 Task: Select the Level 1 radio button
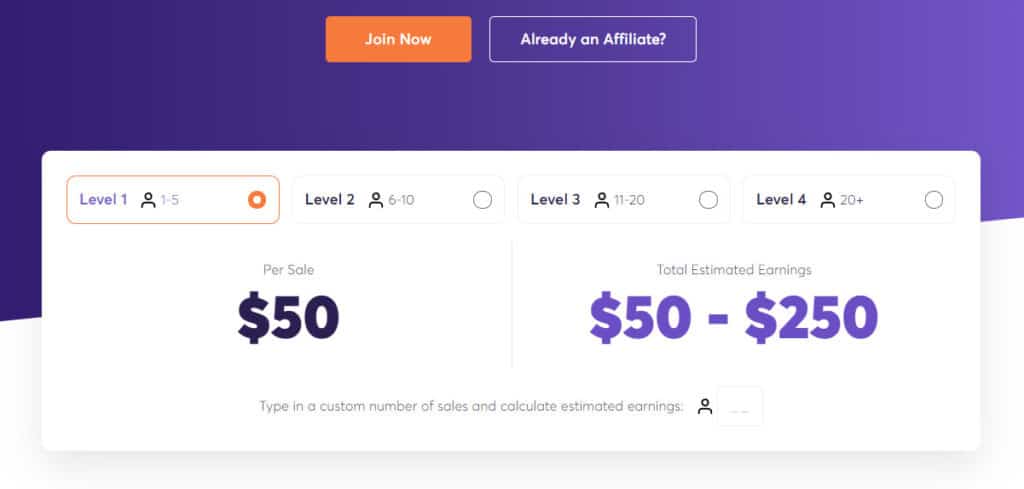click(257, 200)
